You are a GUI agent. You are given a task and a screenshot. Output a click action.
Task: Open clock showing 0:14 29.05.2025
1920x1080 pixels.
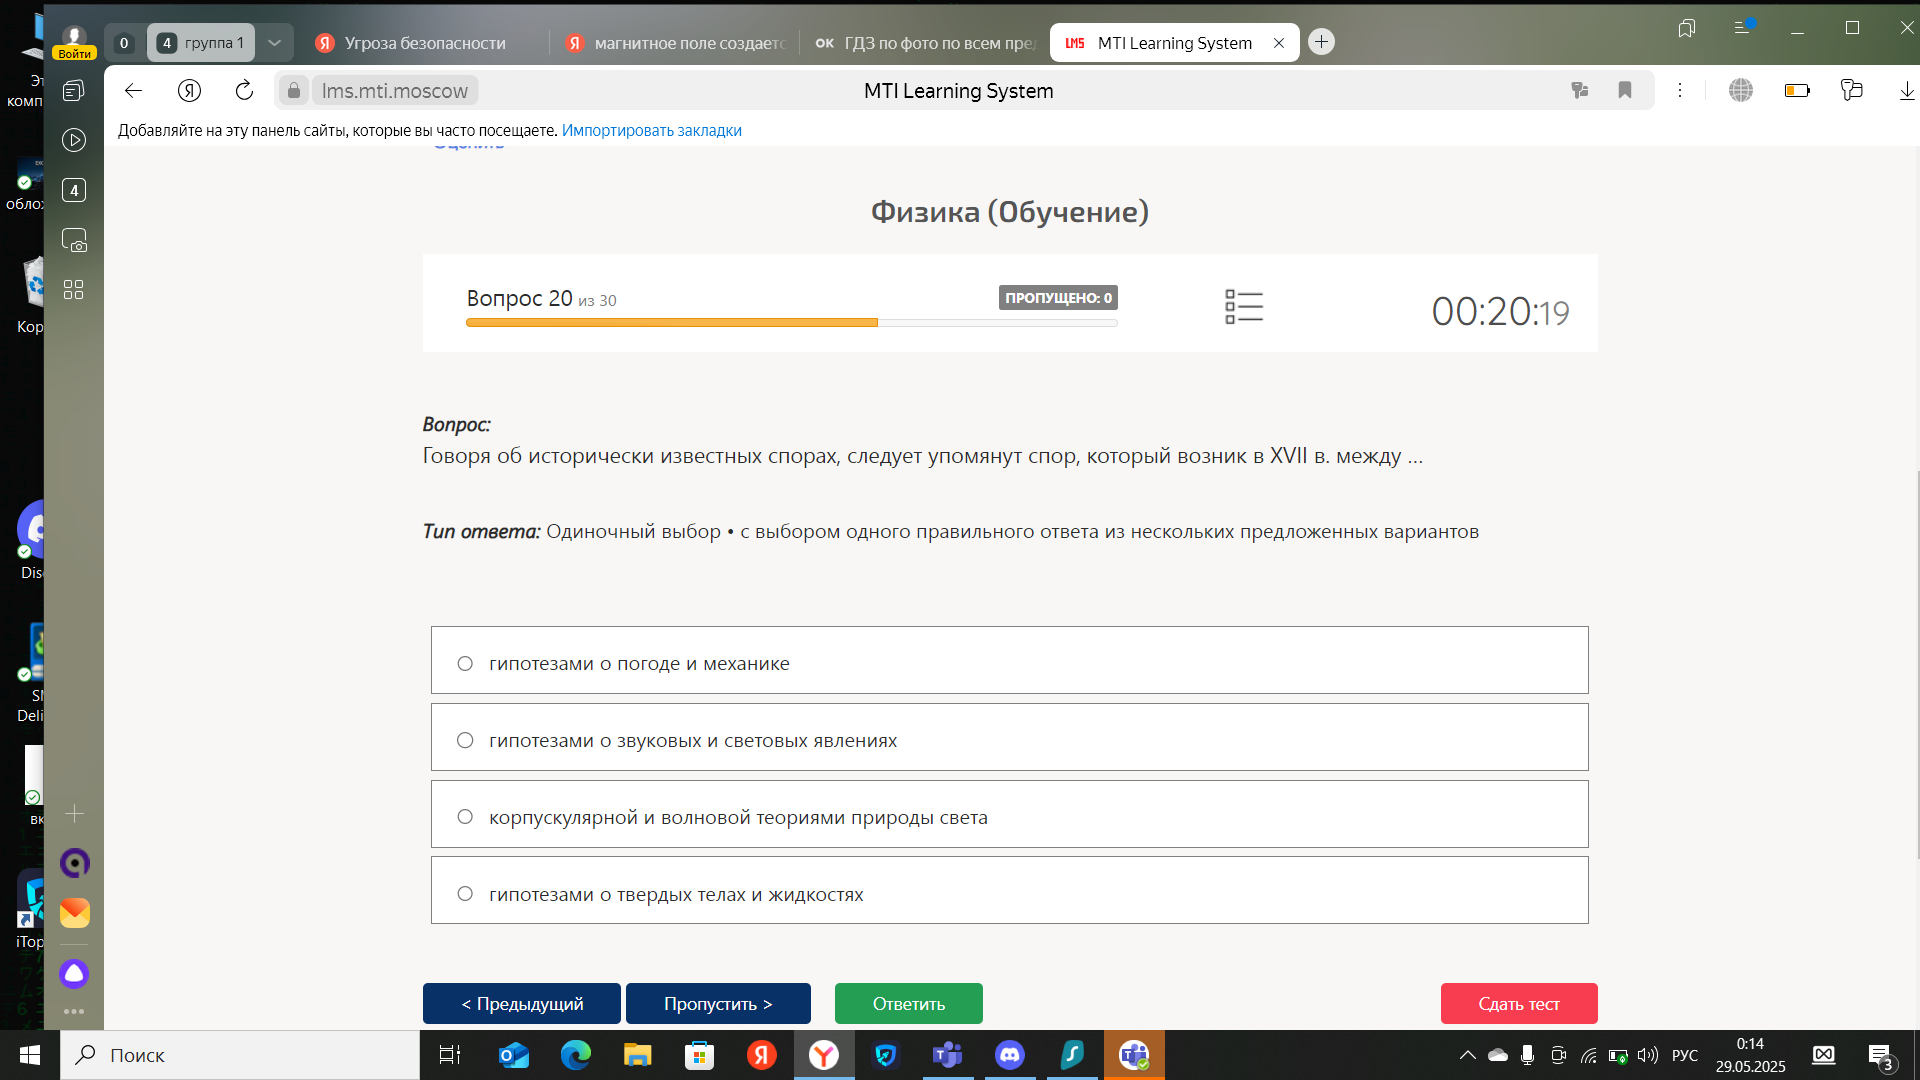1750,1055
